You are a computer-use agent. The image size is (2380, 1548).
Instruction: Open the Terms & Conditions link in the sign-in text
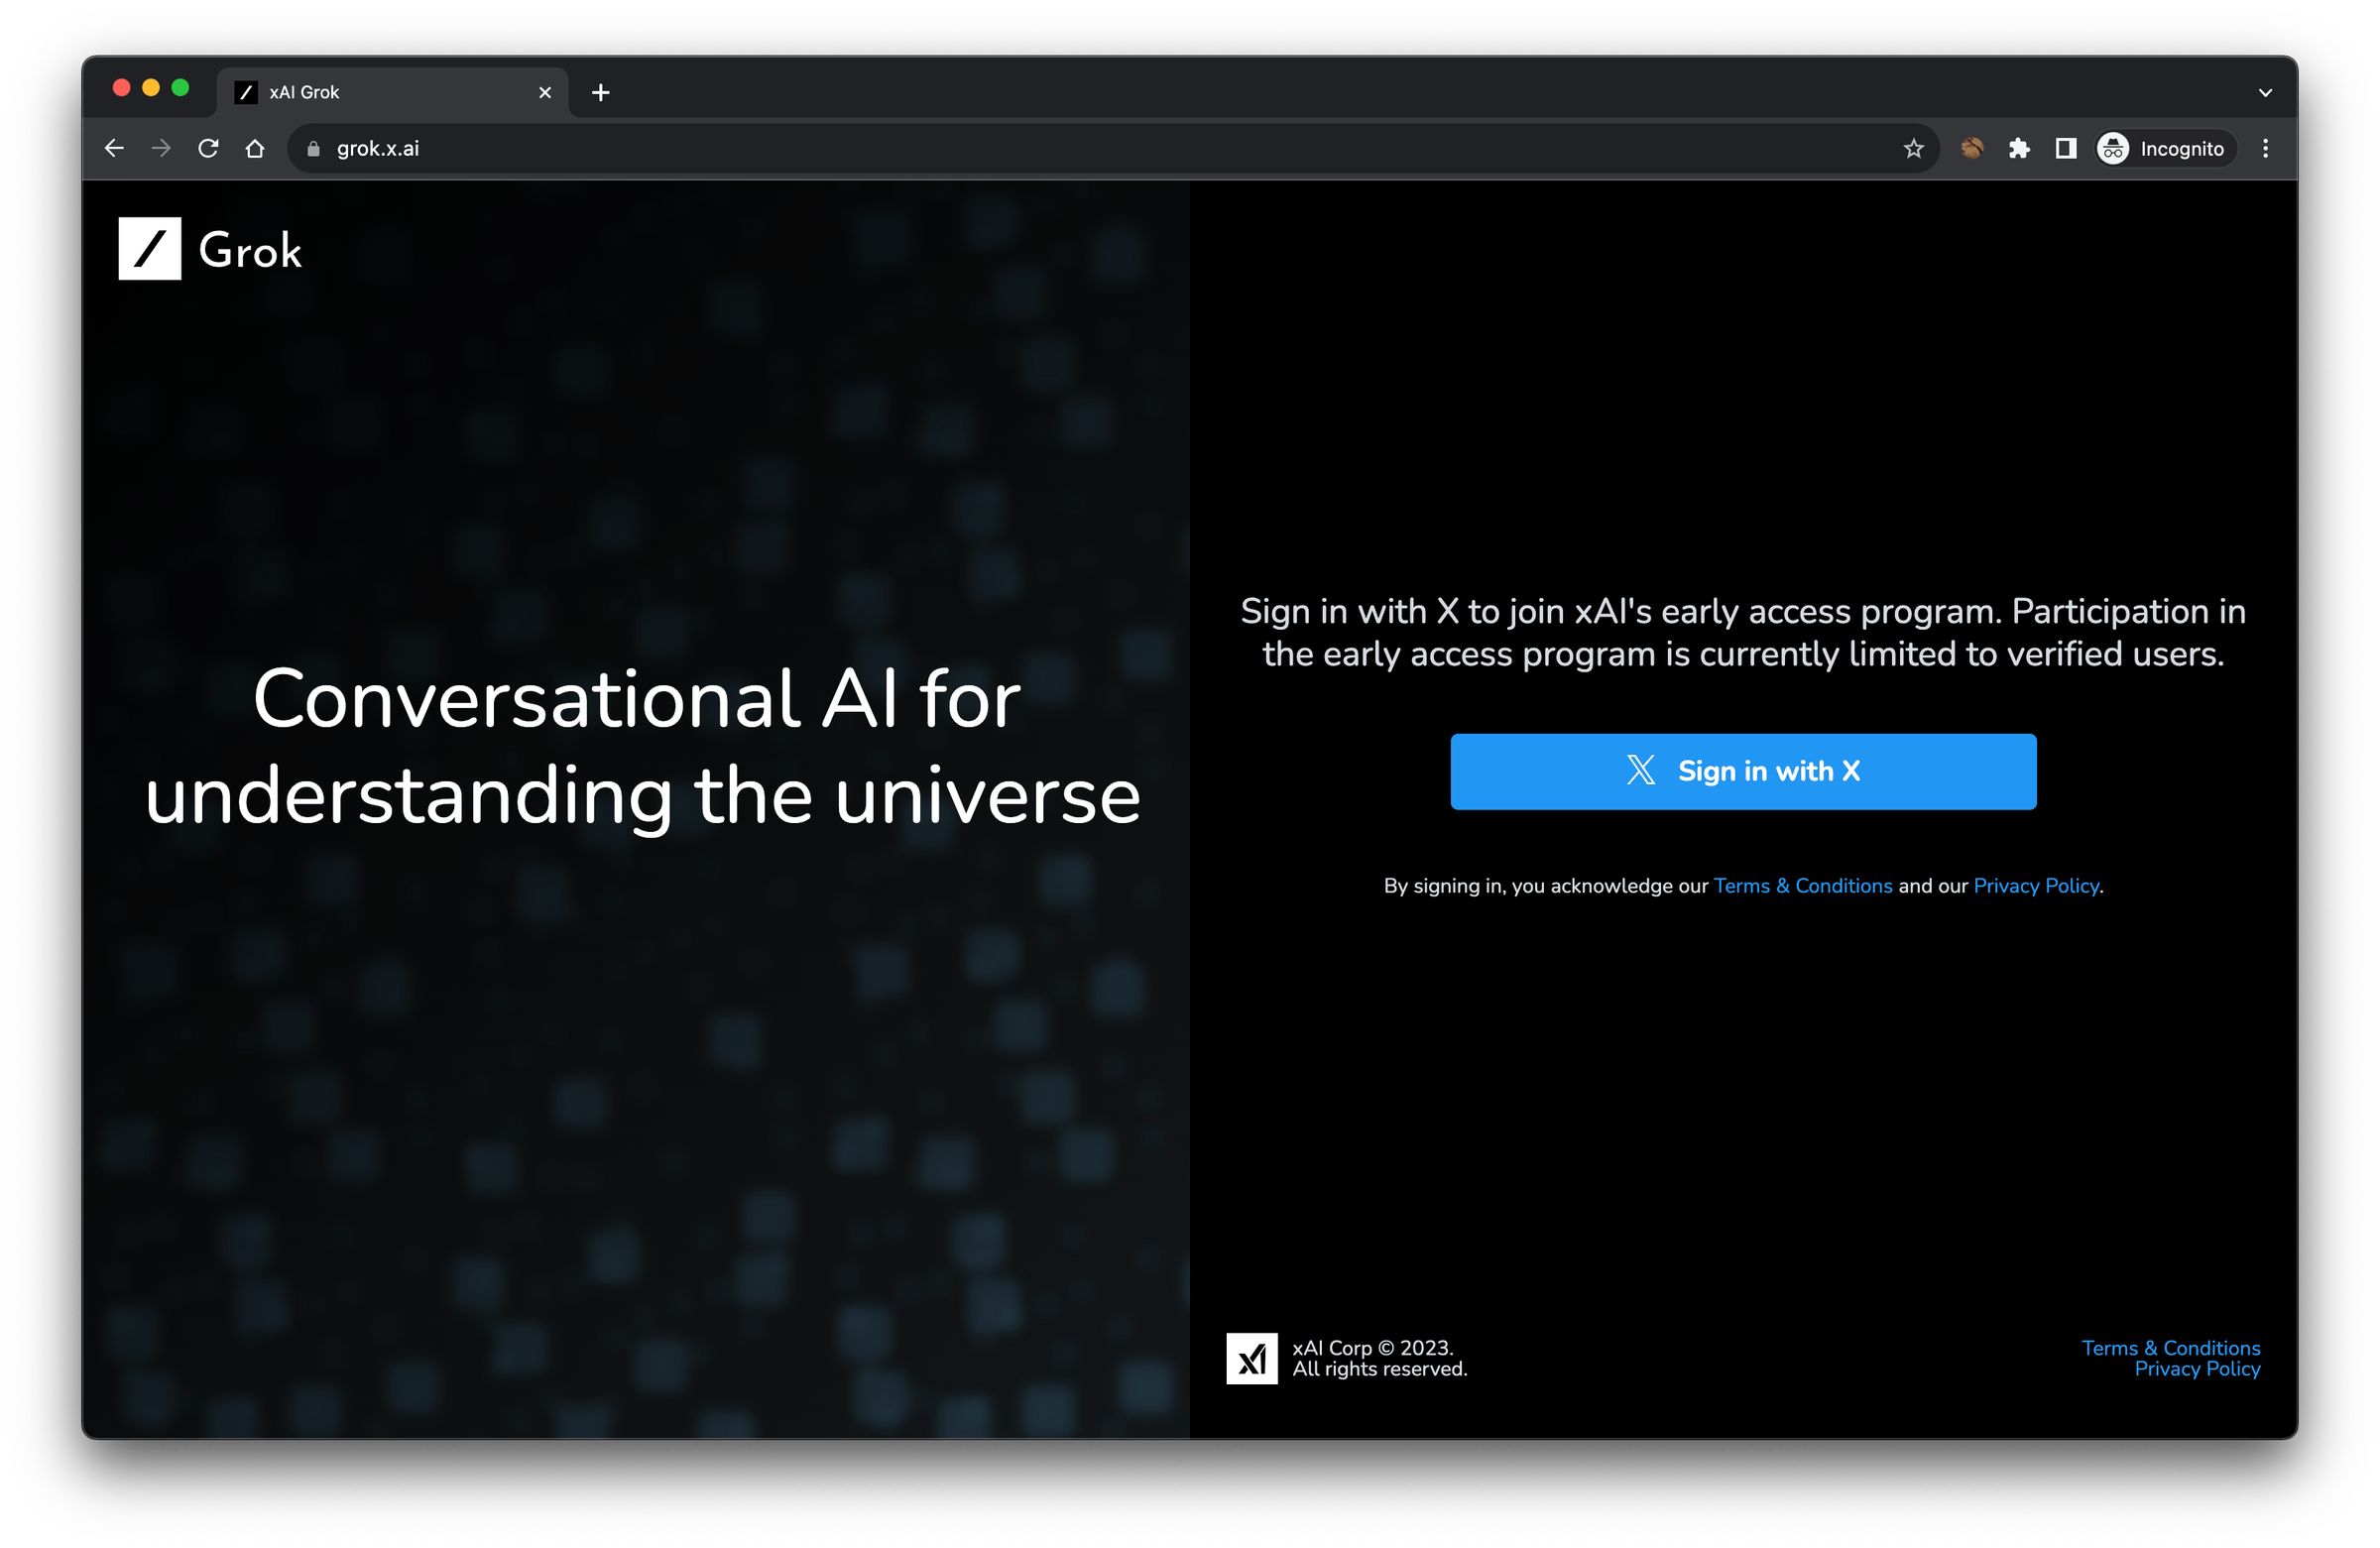click(1802, 885)
